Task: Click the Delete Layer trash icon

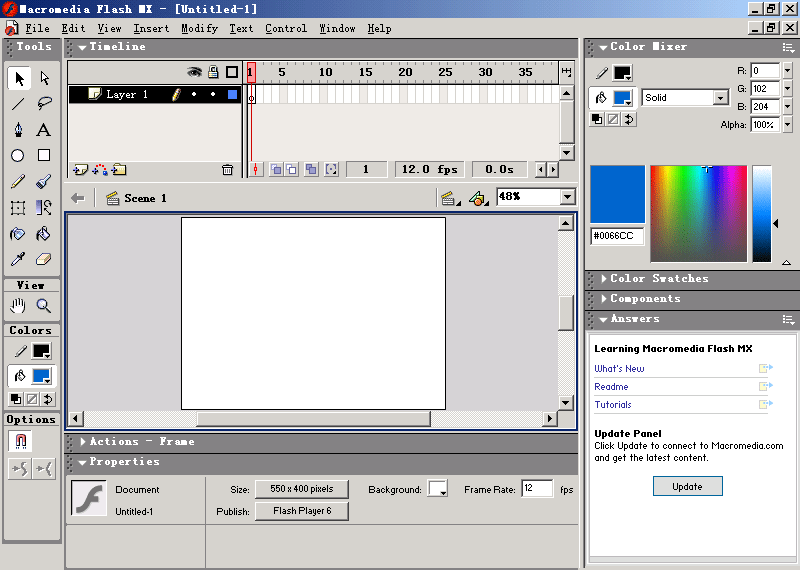Action: tap(228, 169)
